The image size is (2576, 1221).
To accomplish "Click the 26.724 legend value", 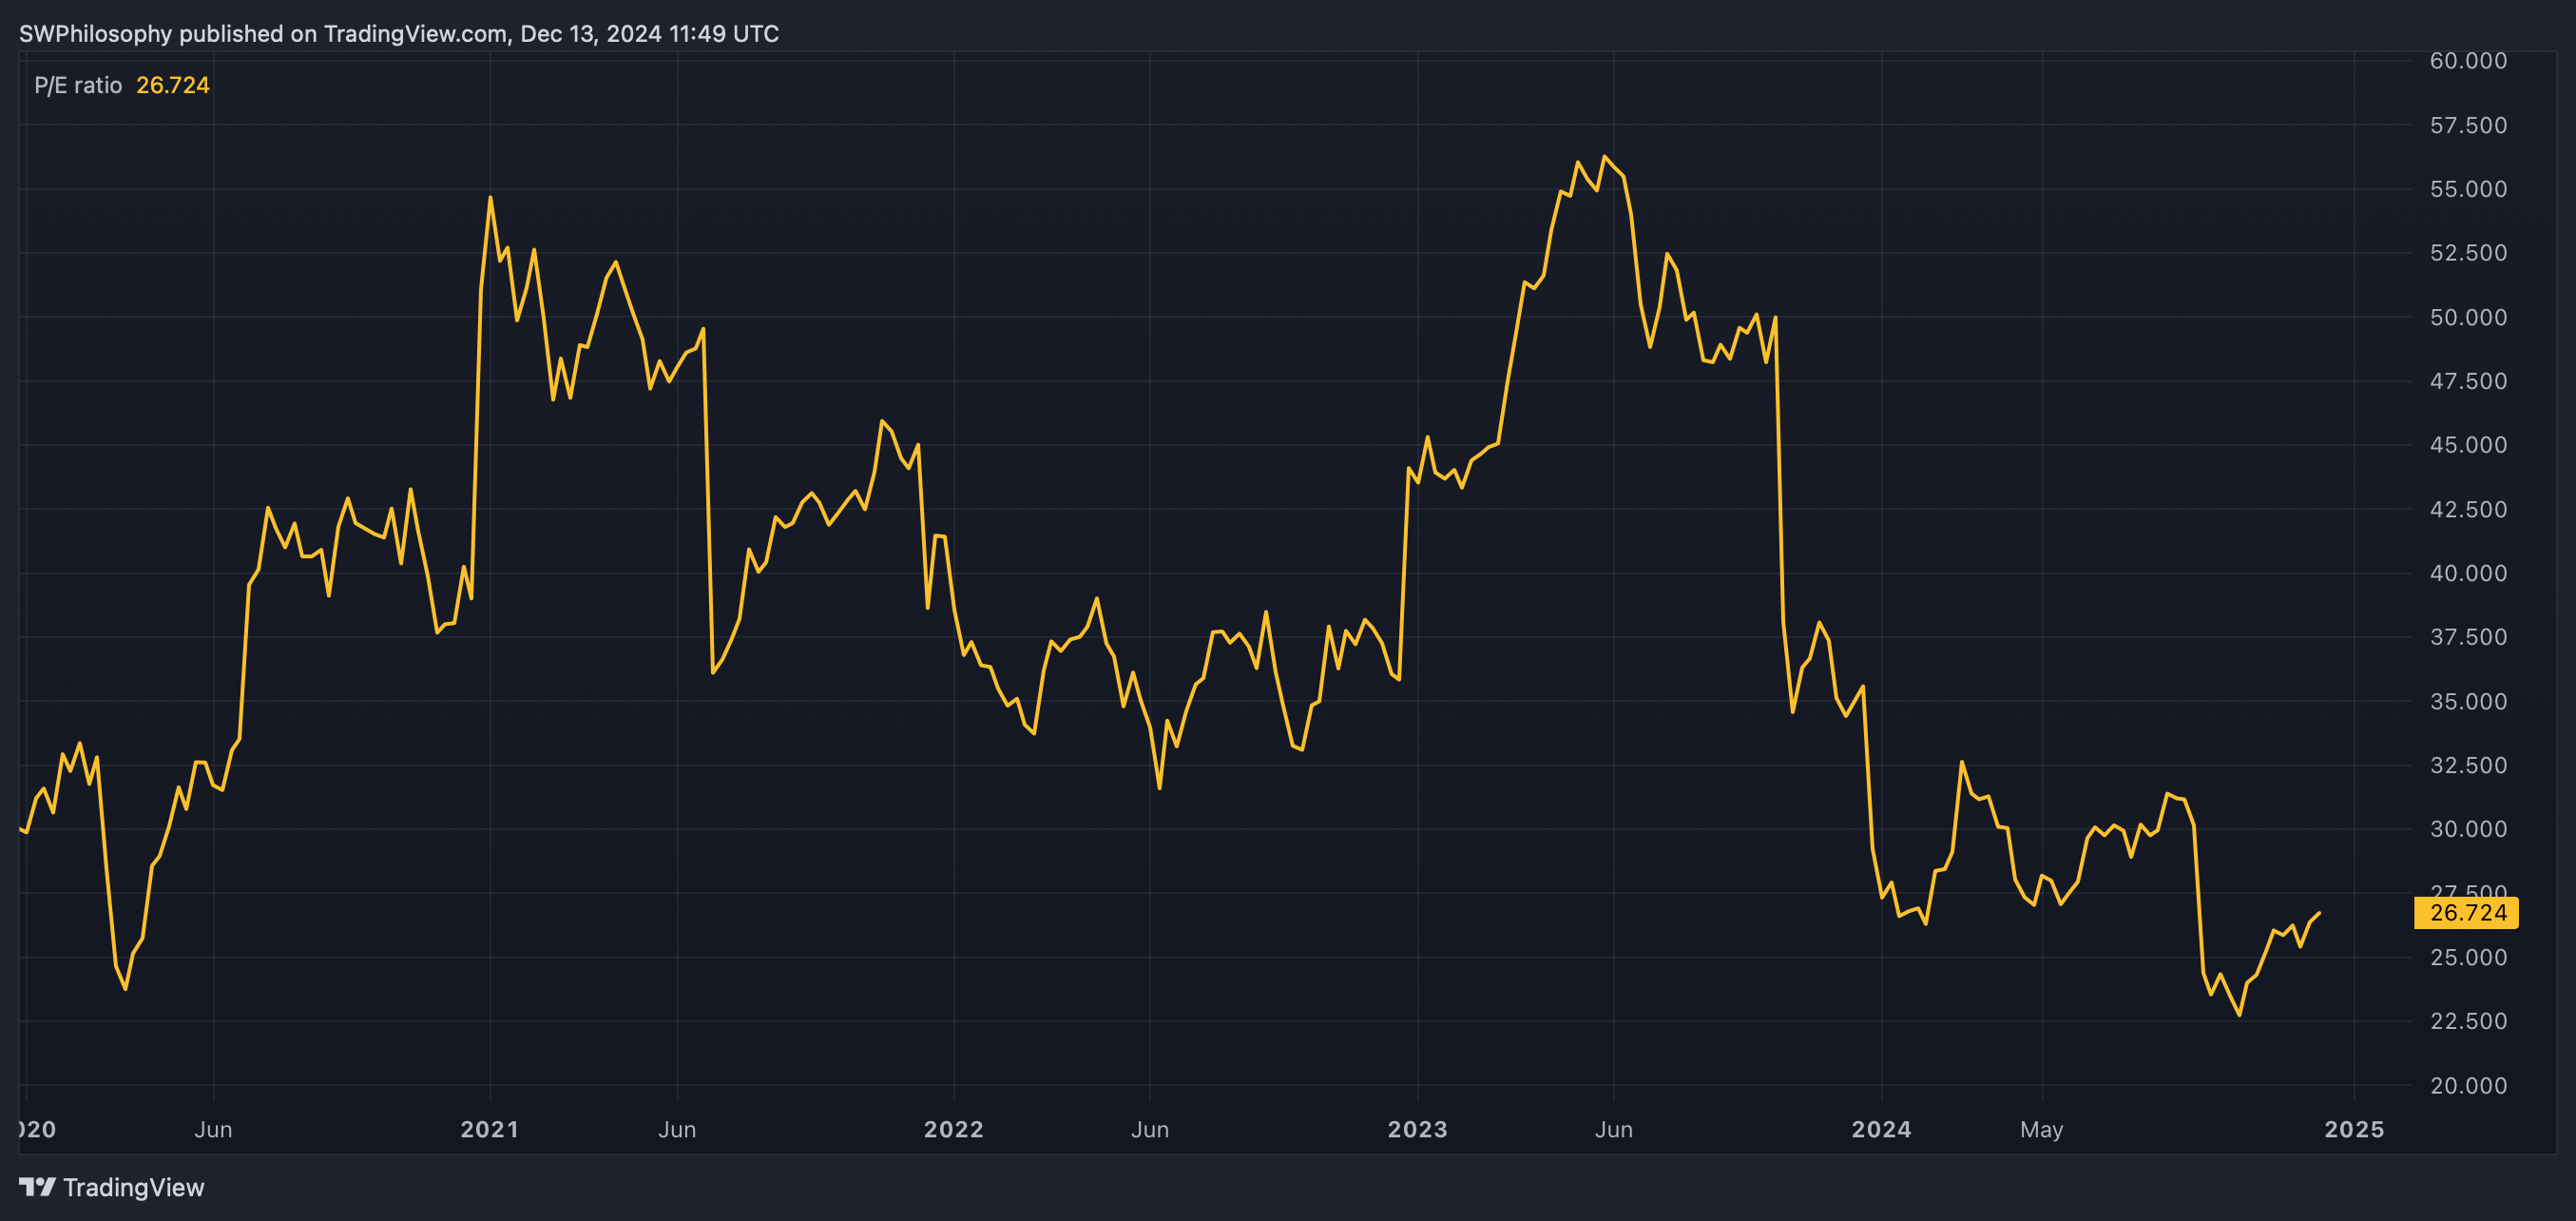I will tap(172, 85).
